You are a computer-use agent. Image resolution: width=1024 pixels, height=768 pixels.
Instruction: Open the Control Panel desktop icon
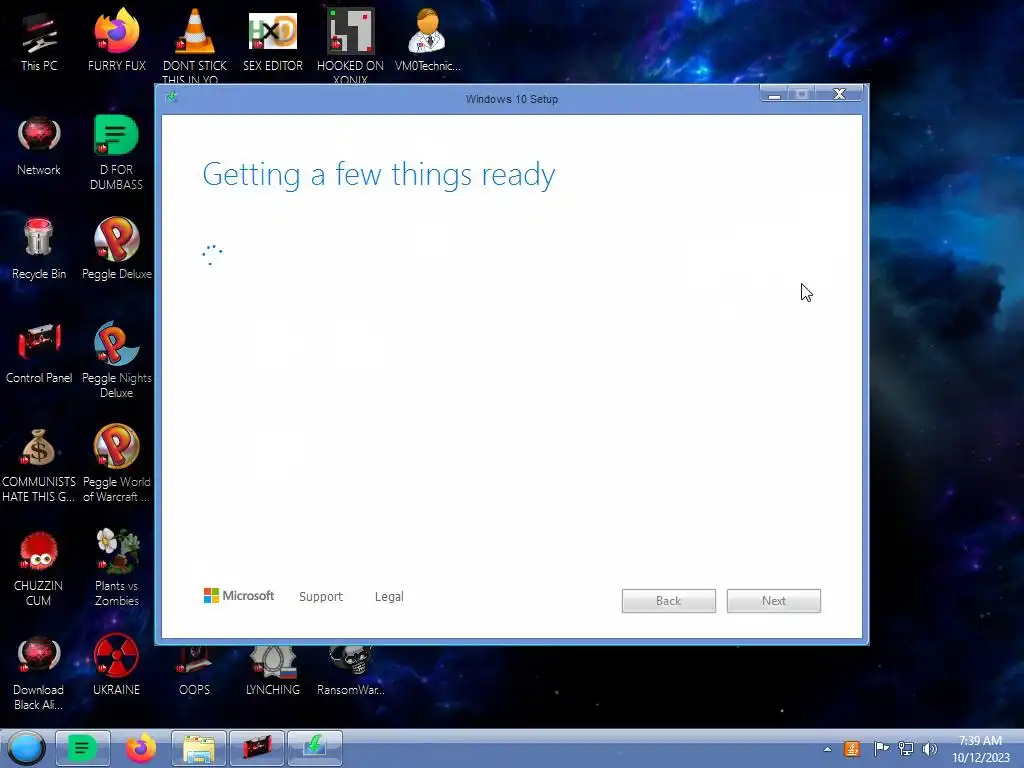click(x=39, y=353)
